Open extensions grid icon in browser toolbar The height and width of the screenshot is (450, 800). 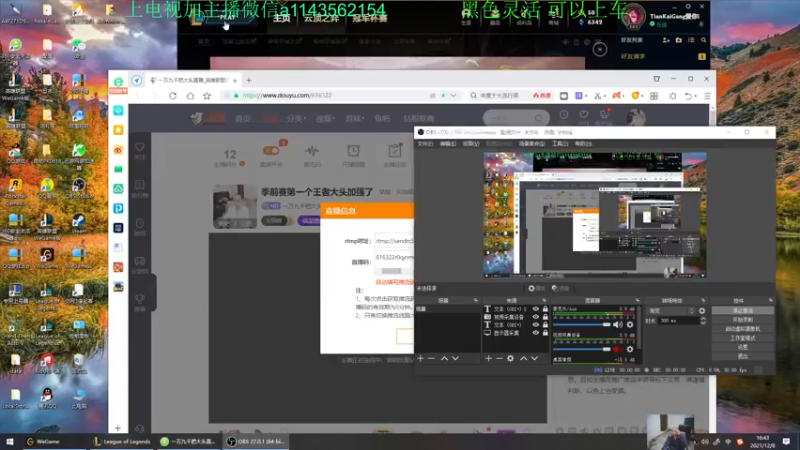[x=654, y=96]
